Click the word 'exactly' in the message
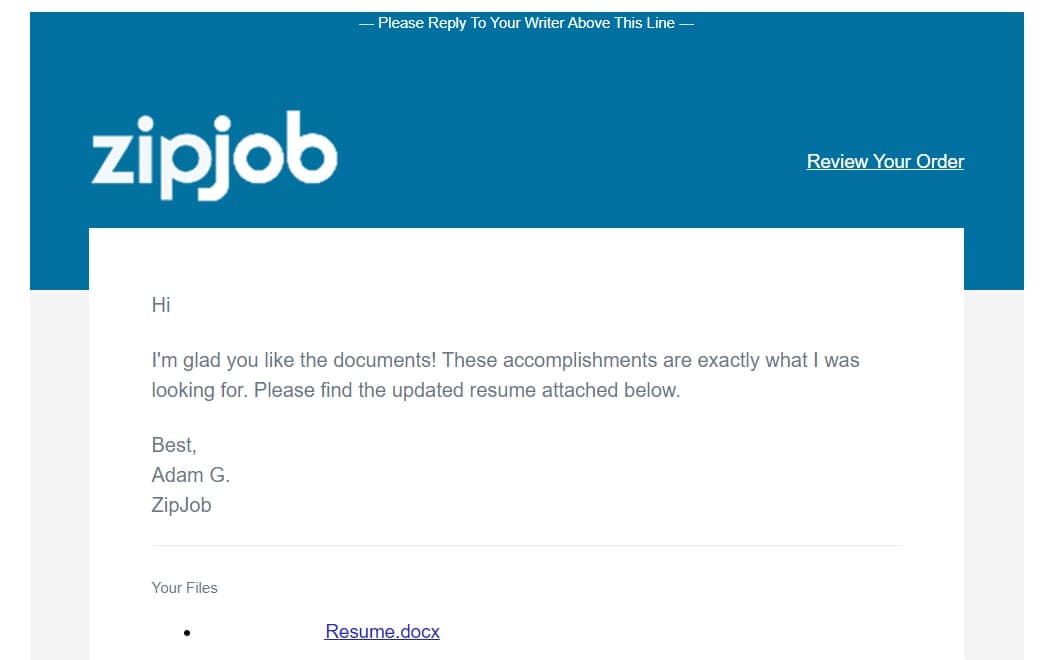 [x=729, y=360]
